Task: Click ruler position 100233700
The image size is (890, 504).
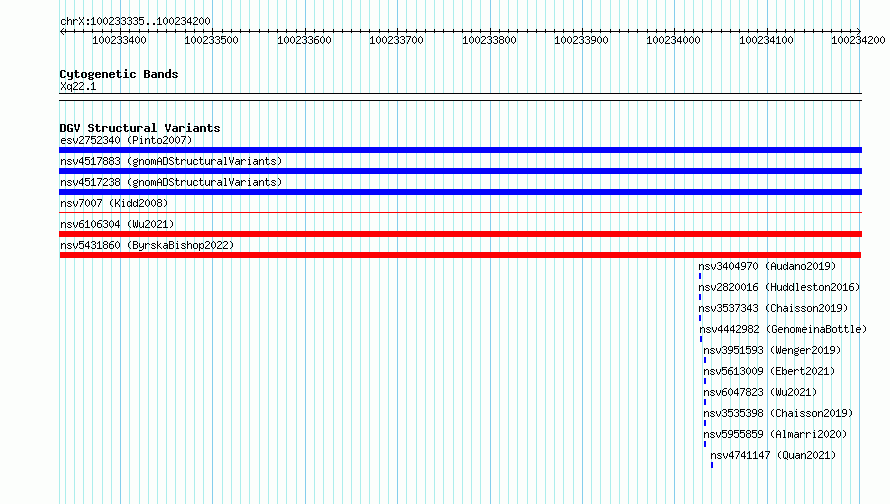Action: tap(396, 40)
